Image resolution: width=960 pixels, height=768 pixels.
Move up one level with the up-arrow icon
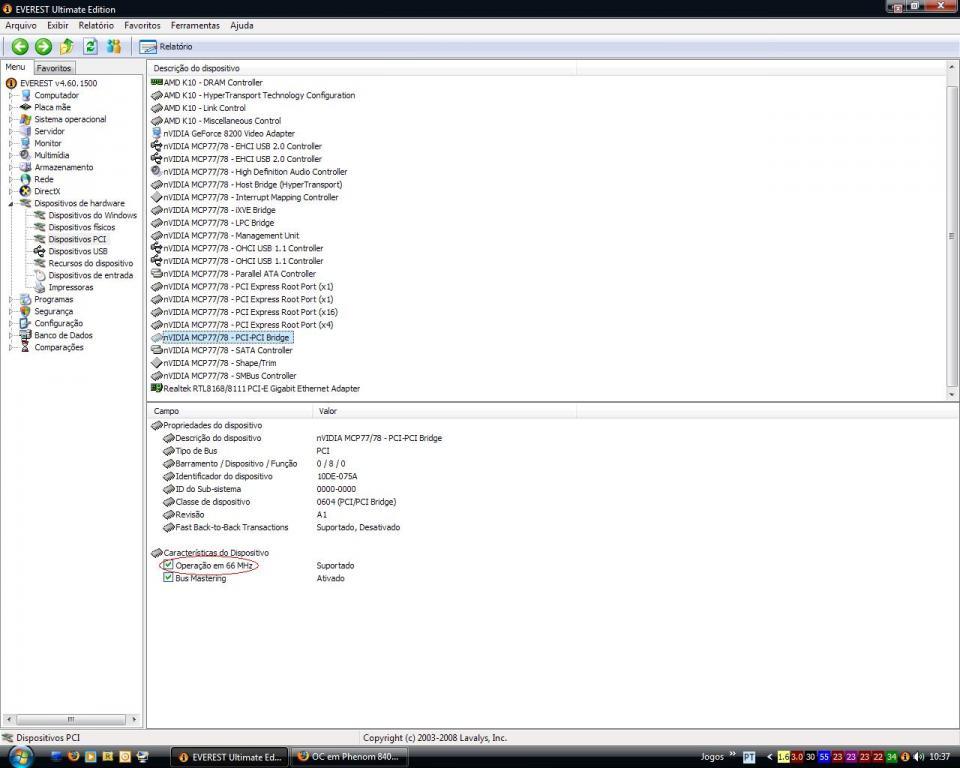[x=67, y=47]
